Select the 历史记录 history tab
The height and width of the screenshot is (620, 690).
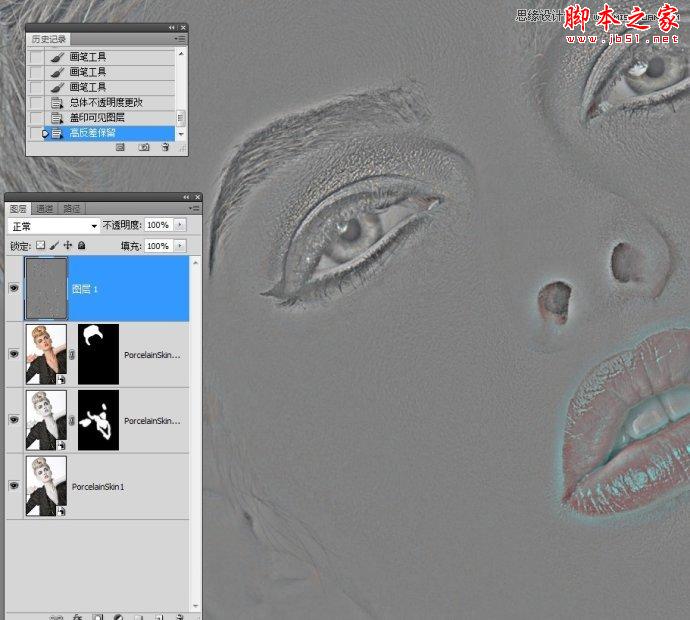[48, 39]
